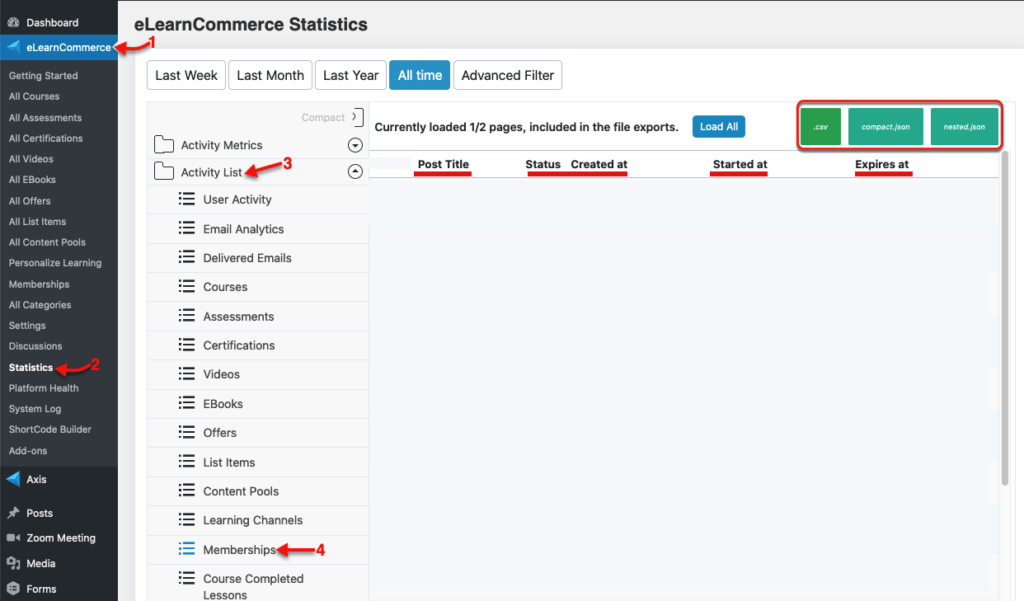Click list icon beside Courses
Screen dimensions: 1024x601
point(187,286)
